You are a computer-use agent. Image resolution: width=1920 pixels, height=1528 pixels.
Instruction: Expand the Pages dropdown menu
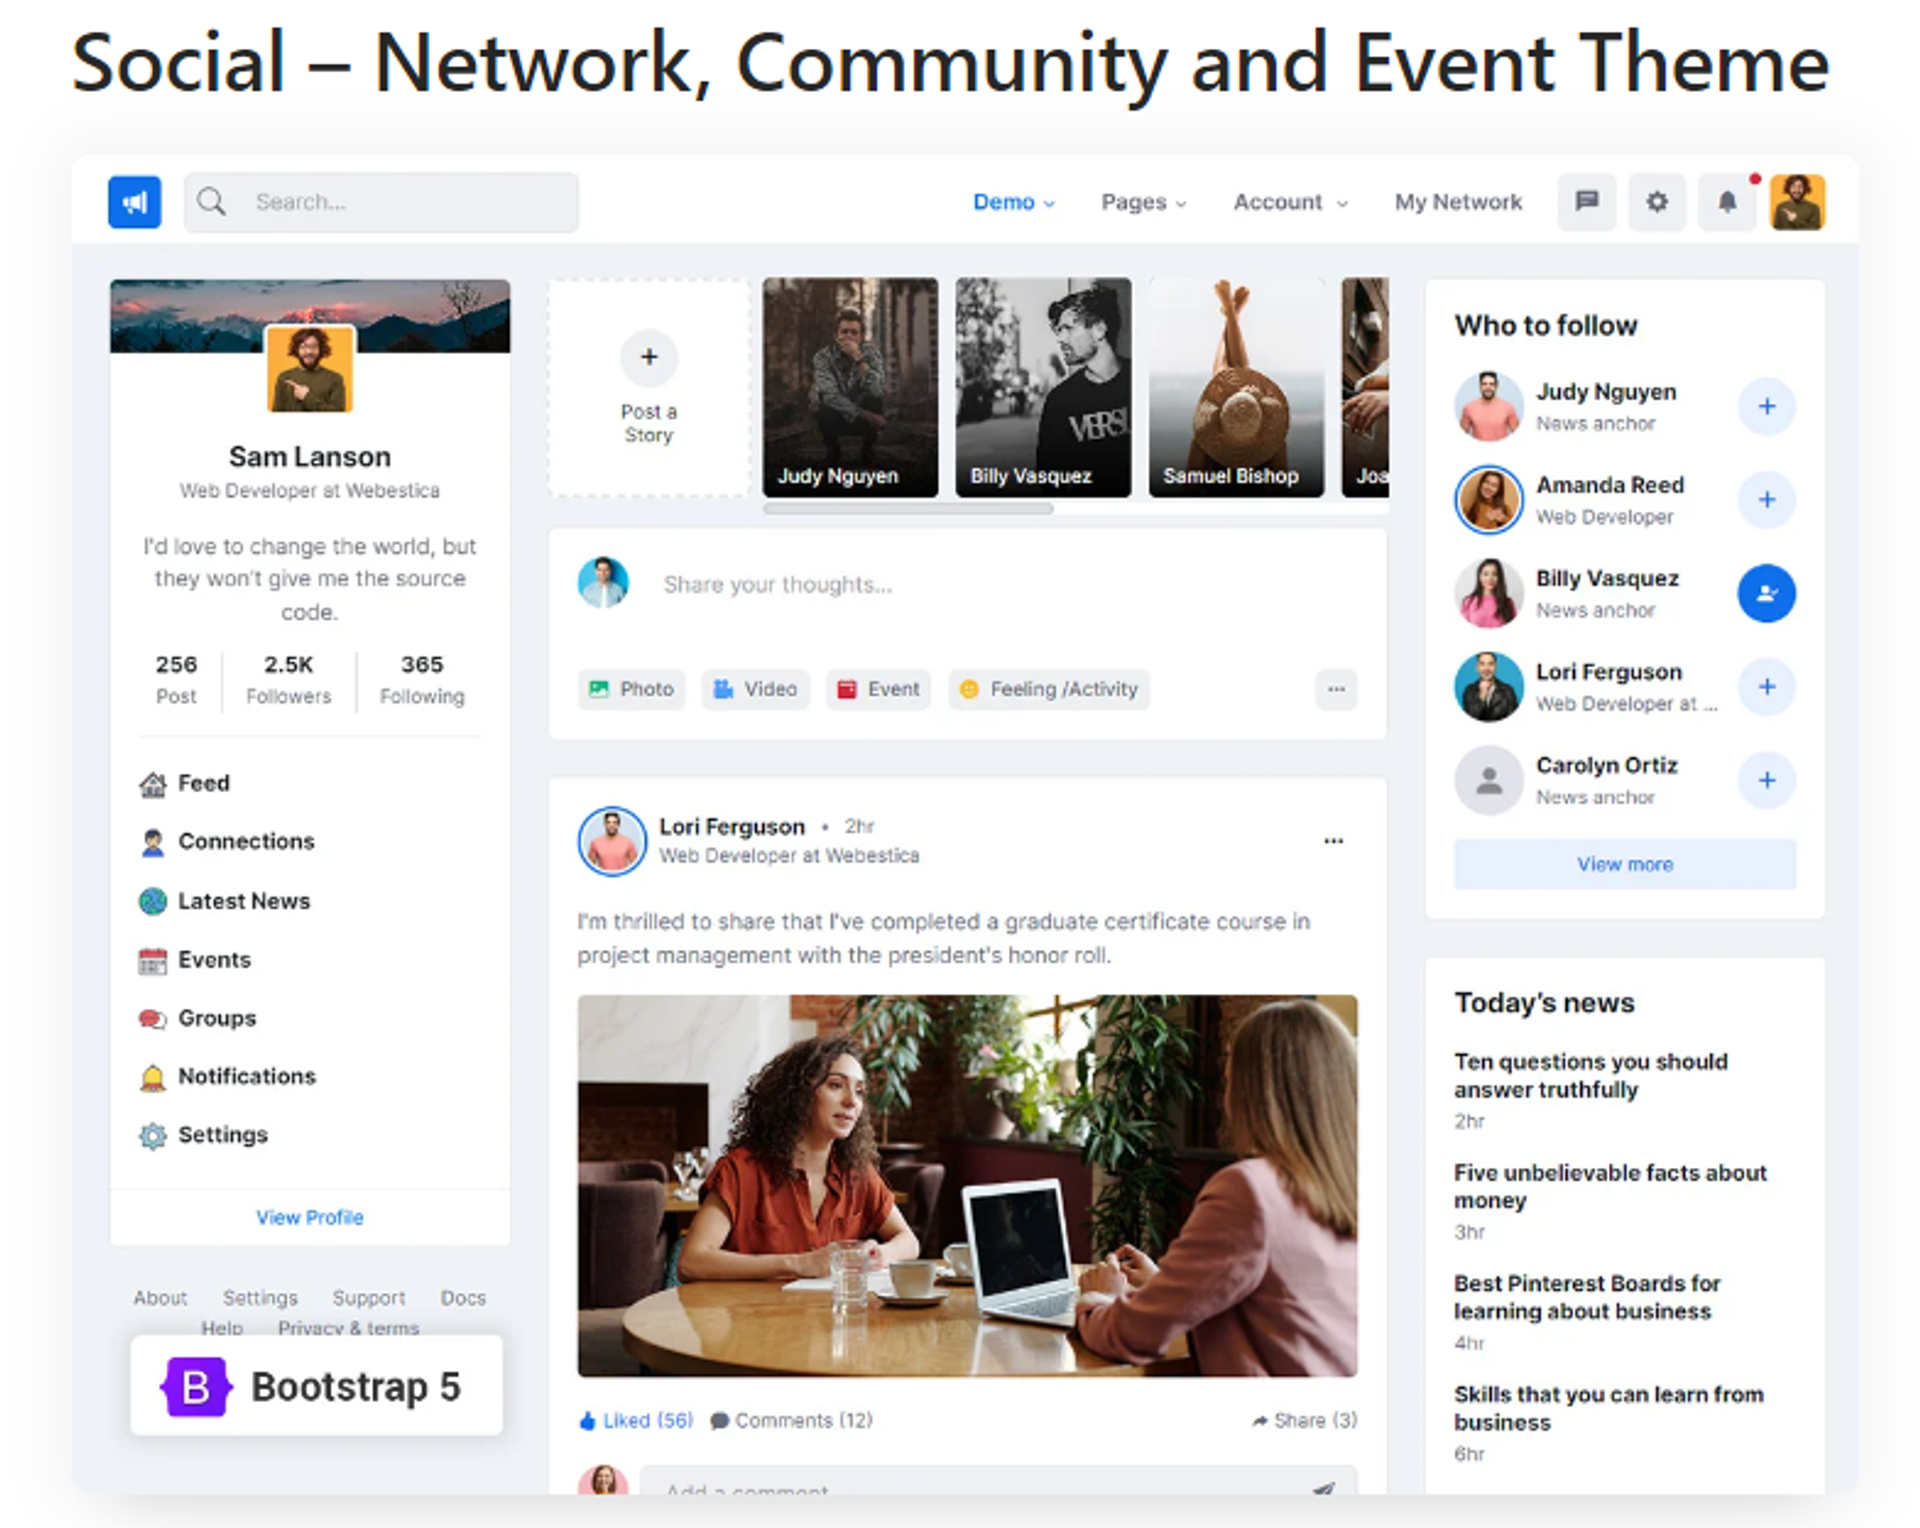[1144, 202]
